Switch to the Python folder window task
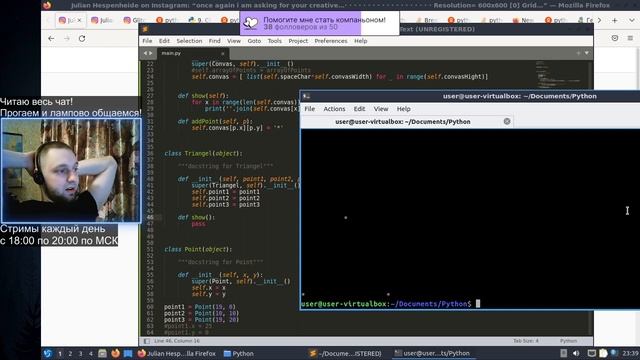Image resolution: width=640 pixels, height=360 pixels. click(239, 353)
